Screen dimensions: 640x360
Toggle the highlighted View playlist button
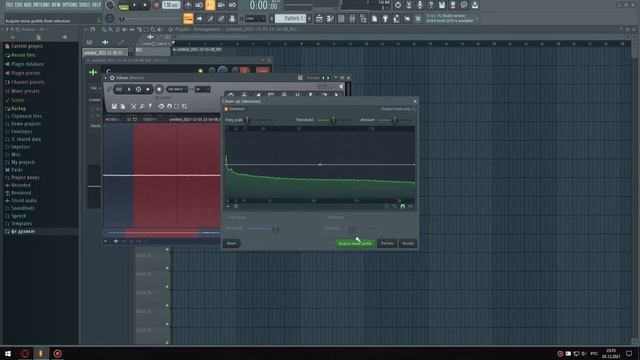pos(188,18)
